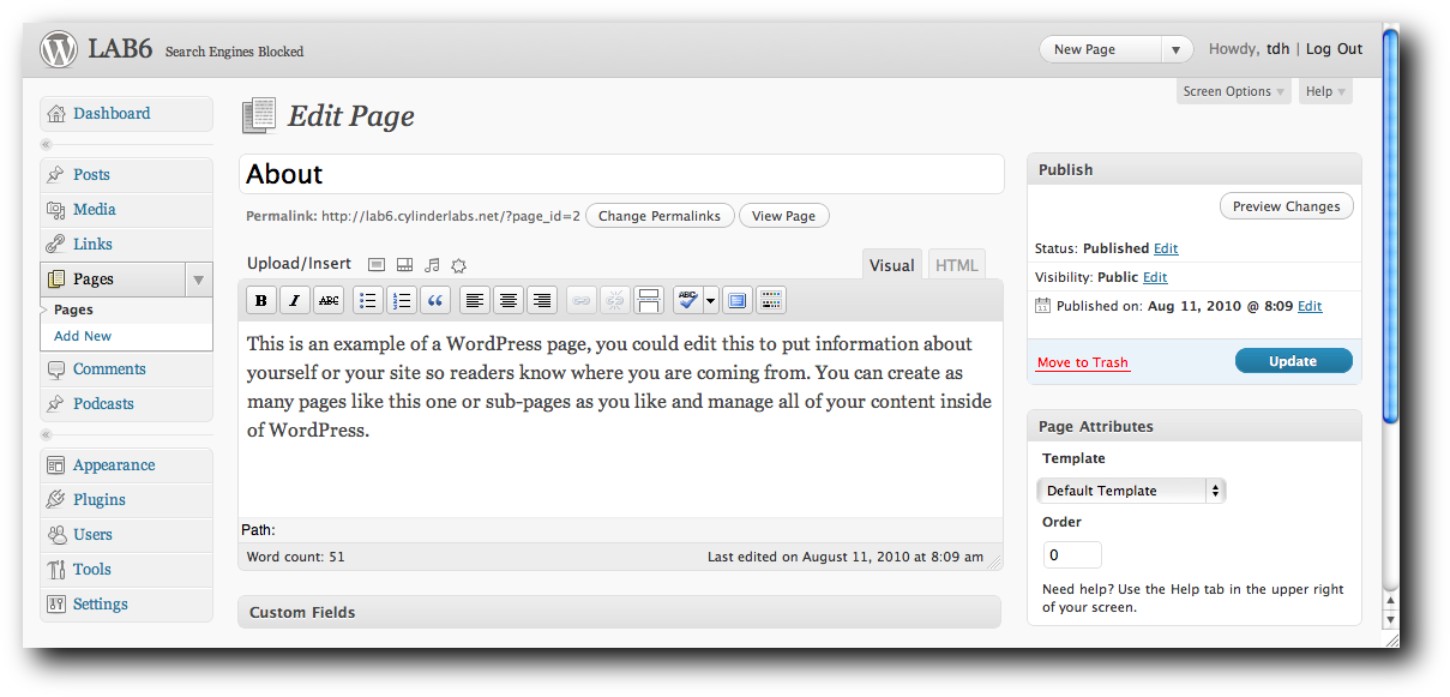This screenshot has width=1450, height=697.
Task: Click the View Page button
Action: (x=784, y=216)
